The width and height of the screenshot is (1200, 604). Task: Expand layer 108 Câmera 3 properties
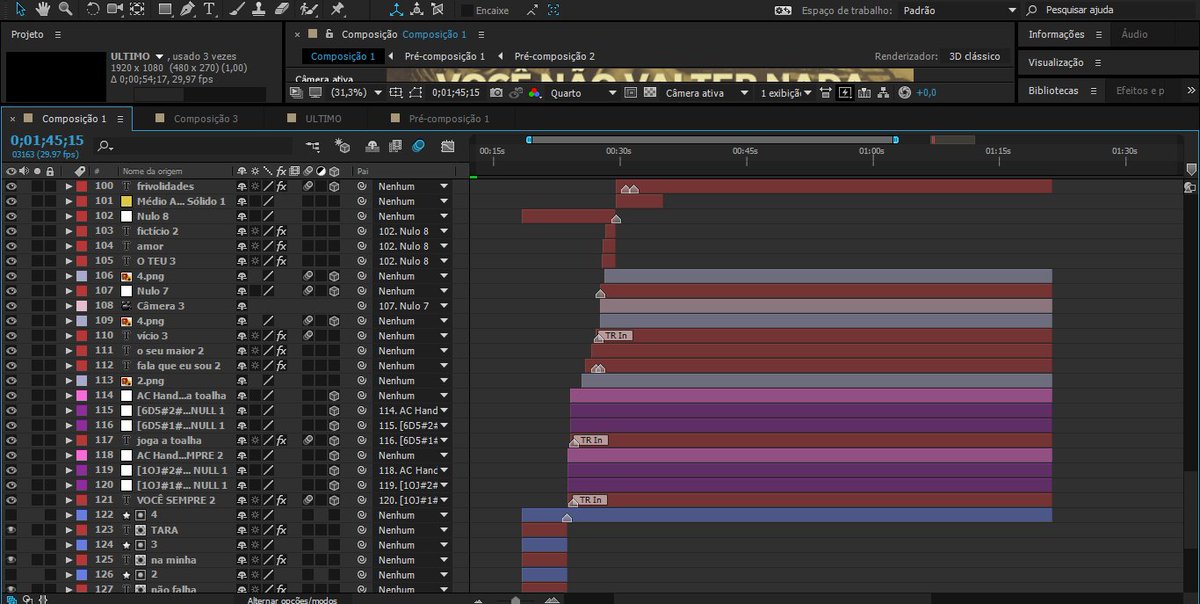point(69,306)
